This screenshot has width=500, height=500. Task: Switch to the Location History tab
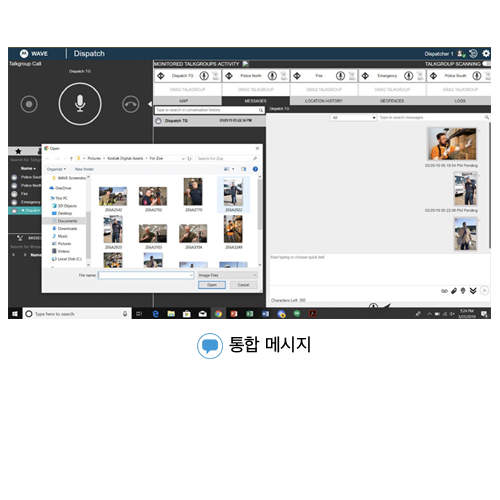[324, 101]
